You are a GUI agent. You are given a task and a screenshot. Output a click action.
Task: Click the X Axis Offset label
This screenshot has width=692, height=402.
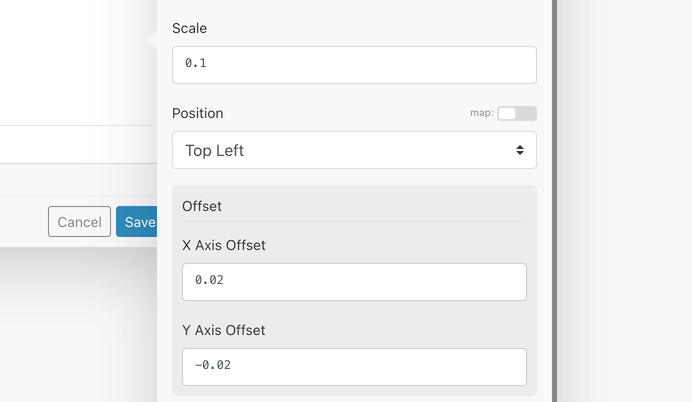point(224,245)
